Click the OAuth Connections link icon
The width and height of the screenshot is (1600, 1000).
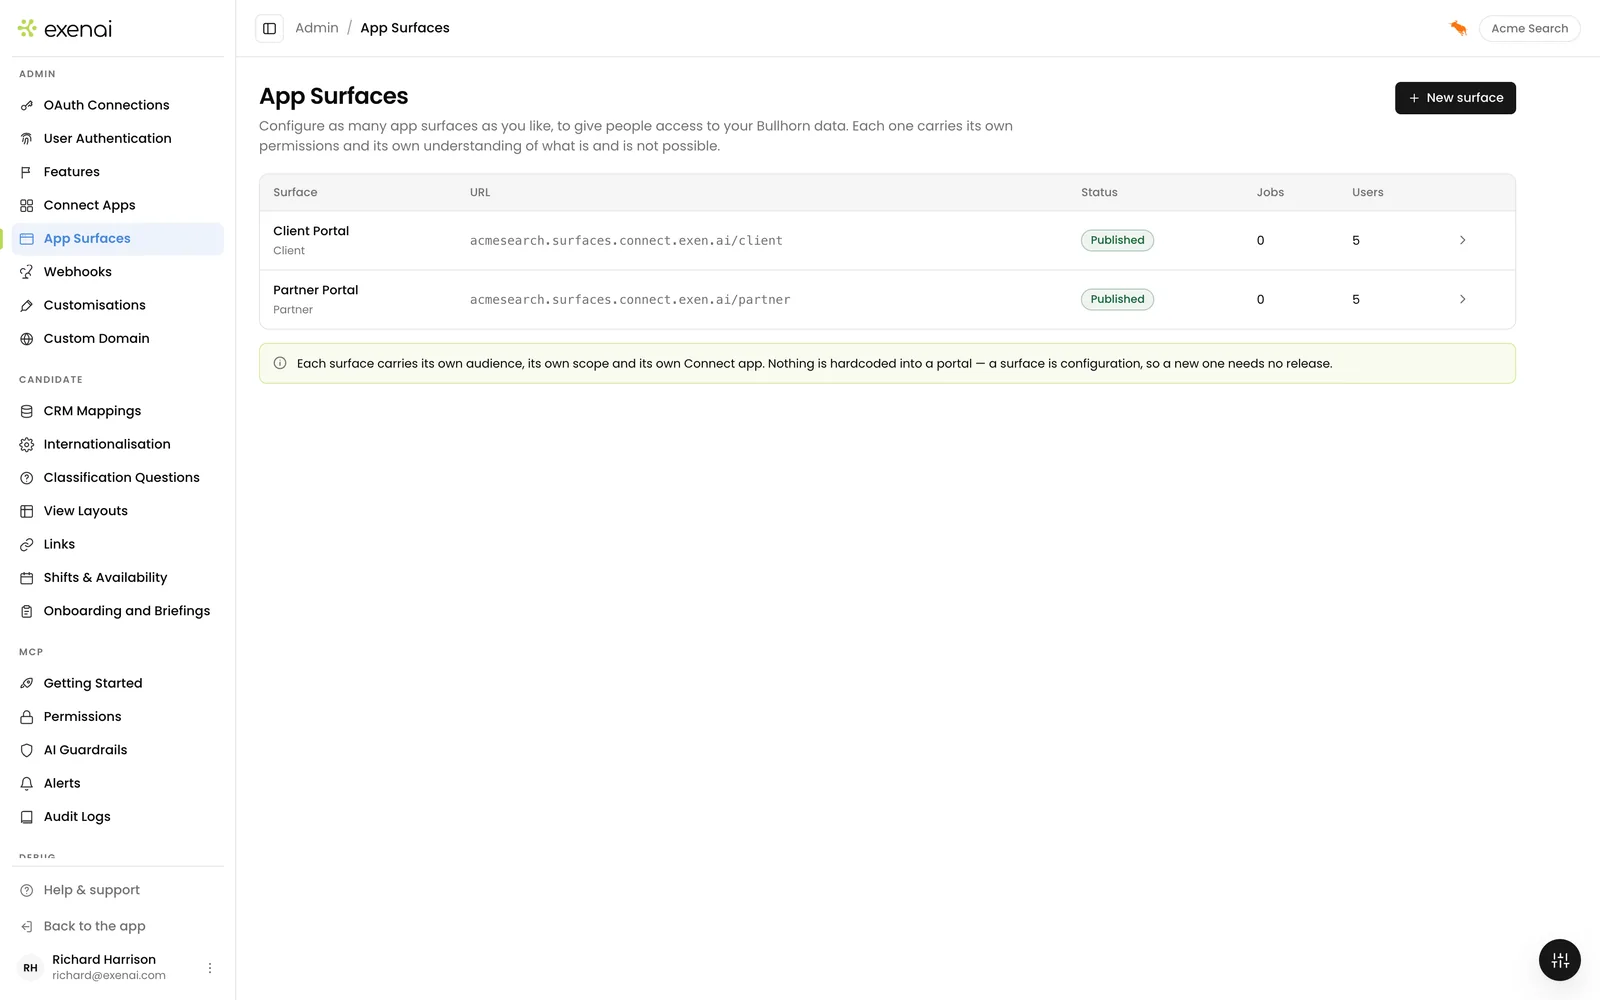[27, 105]
